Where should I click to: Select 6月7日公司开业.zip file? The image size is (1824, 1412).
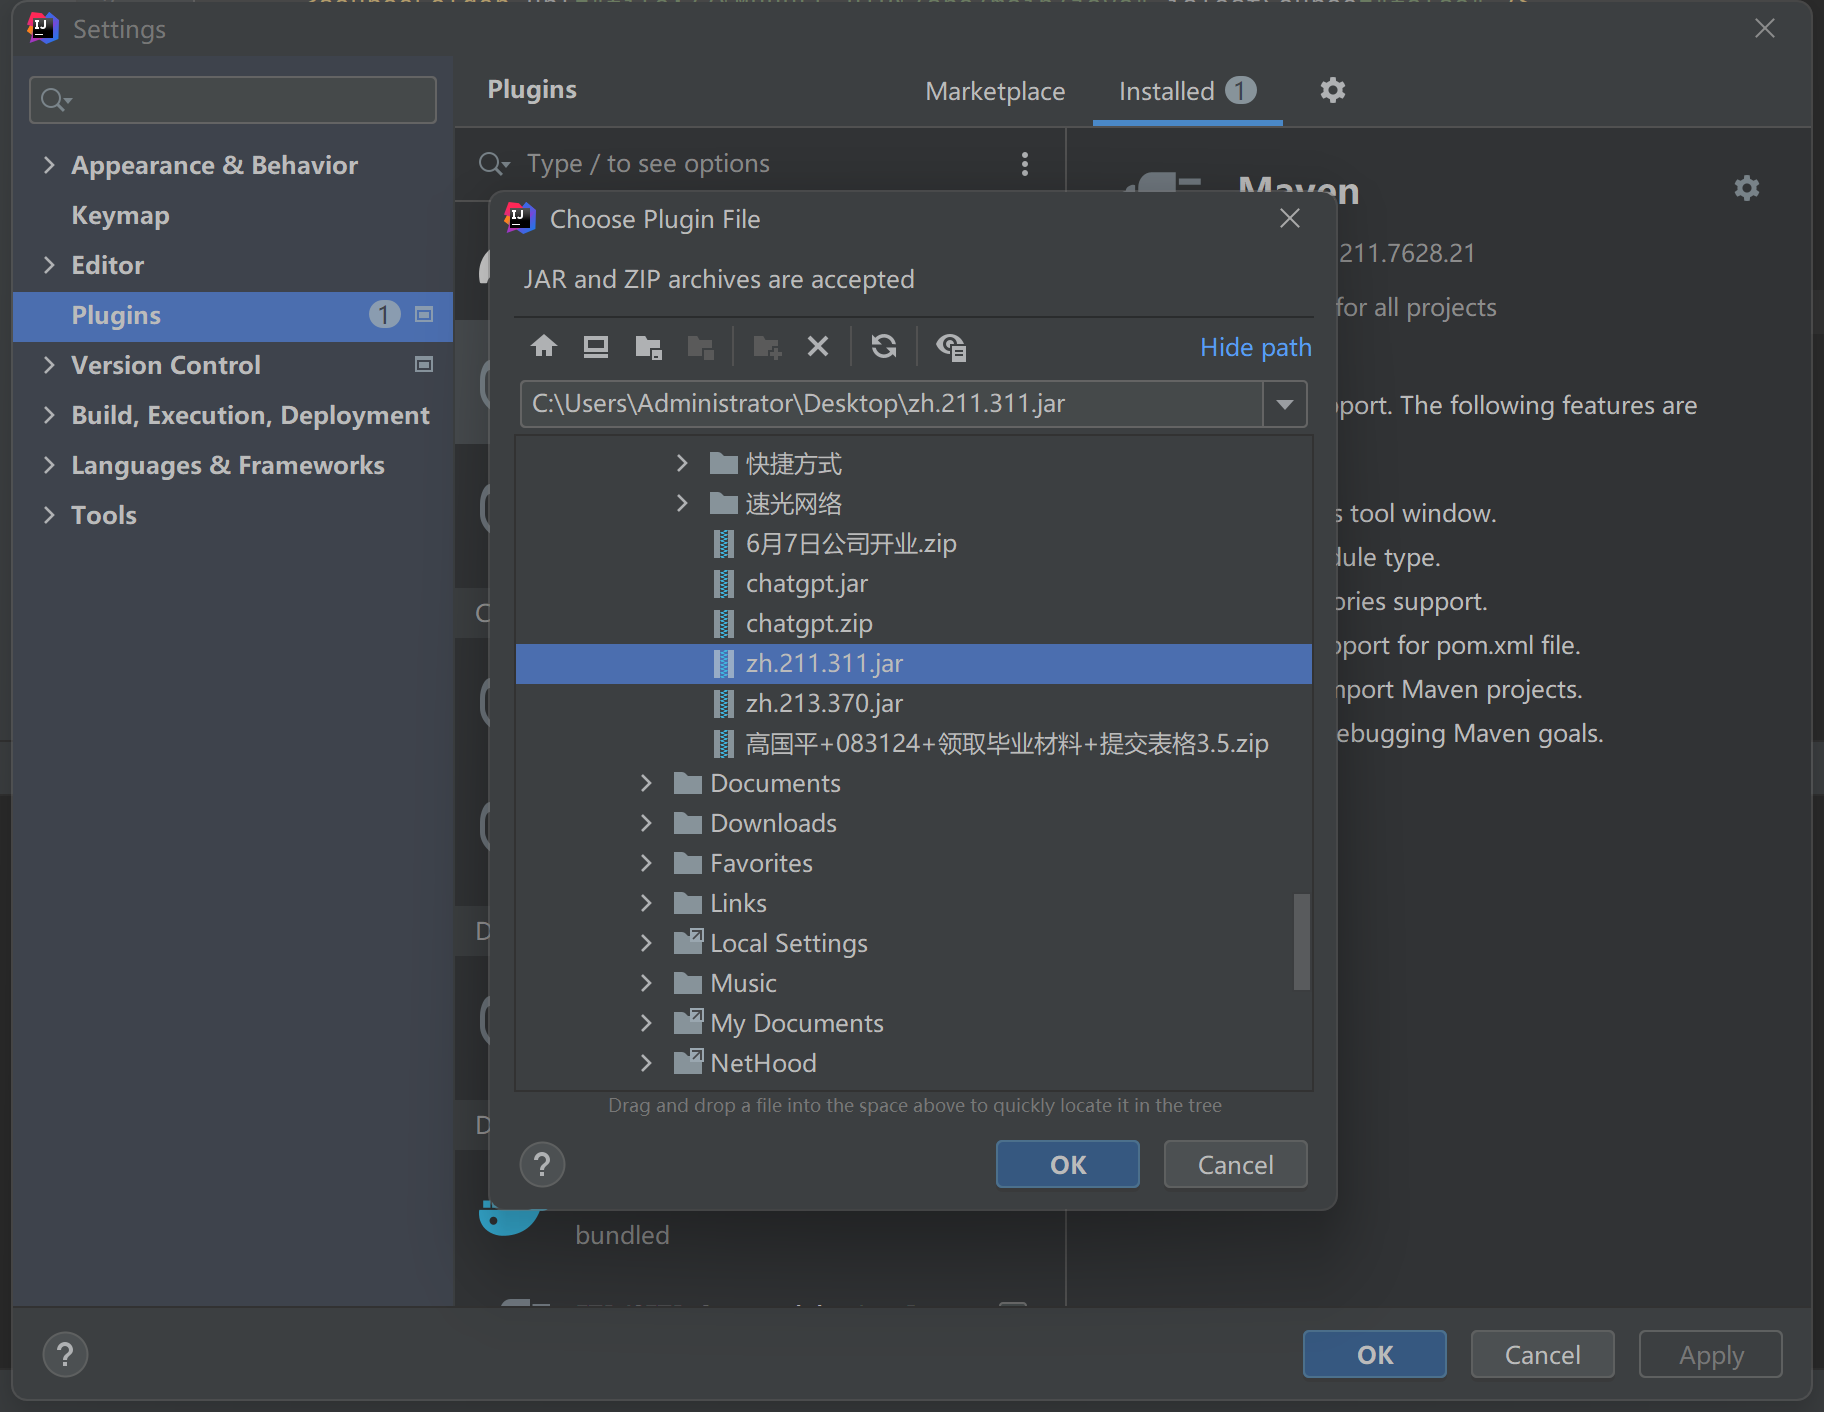(x=913, y=543)
